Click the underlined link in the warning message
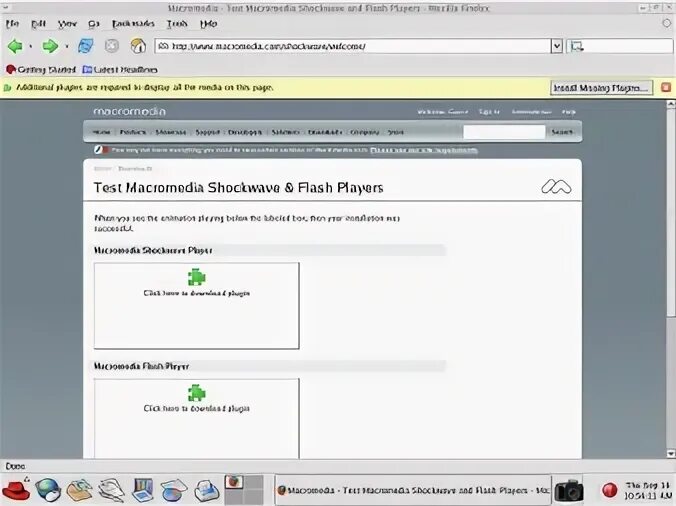The width and height of the screenshot is (676, 506). (424, 150)
